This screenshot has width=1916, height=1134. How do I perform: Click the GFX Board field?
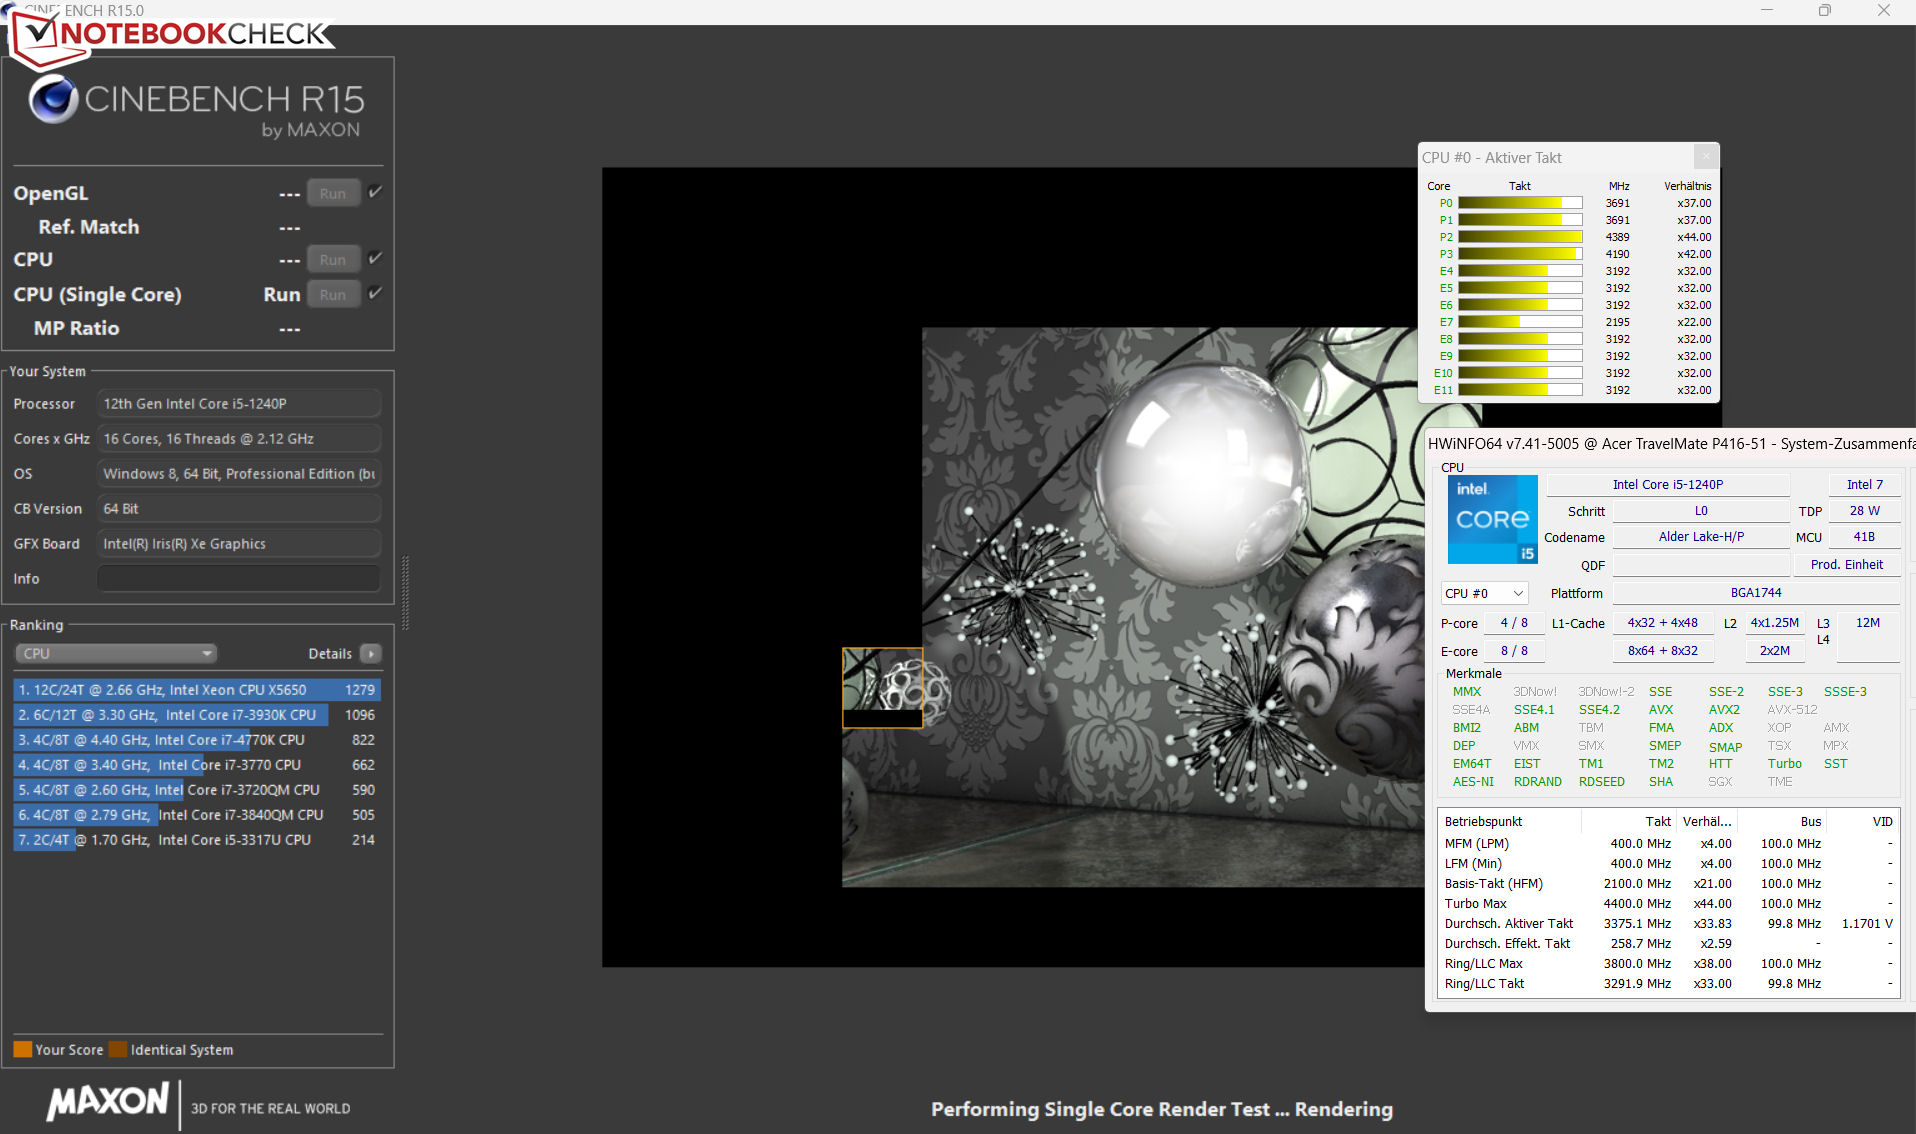coord(239,543)
